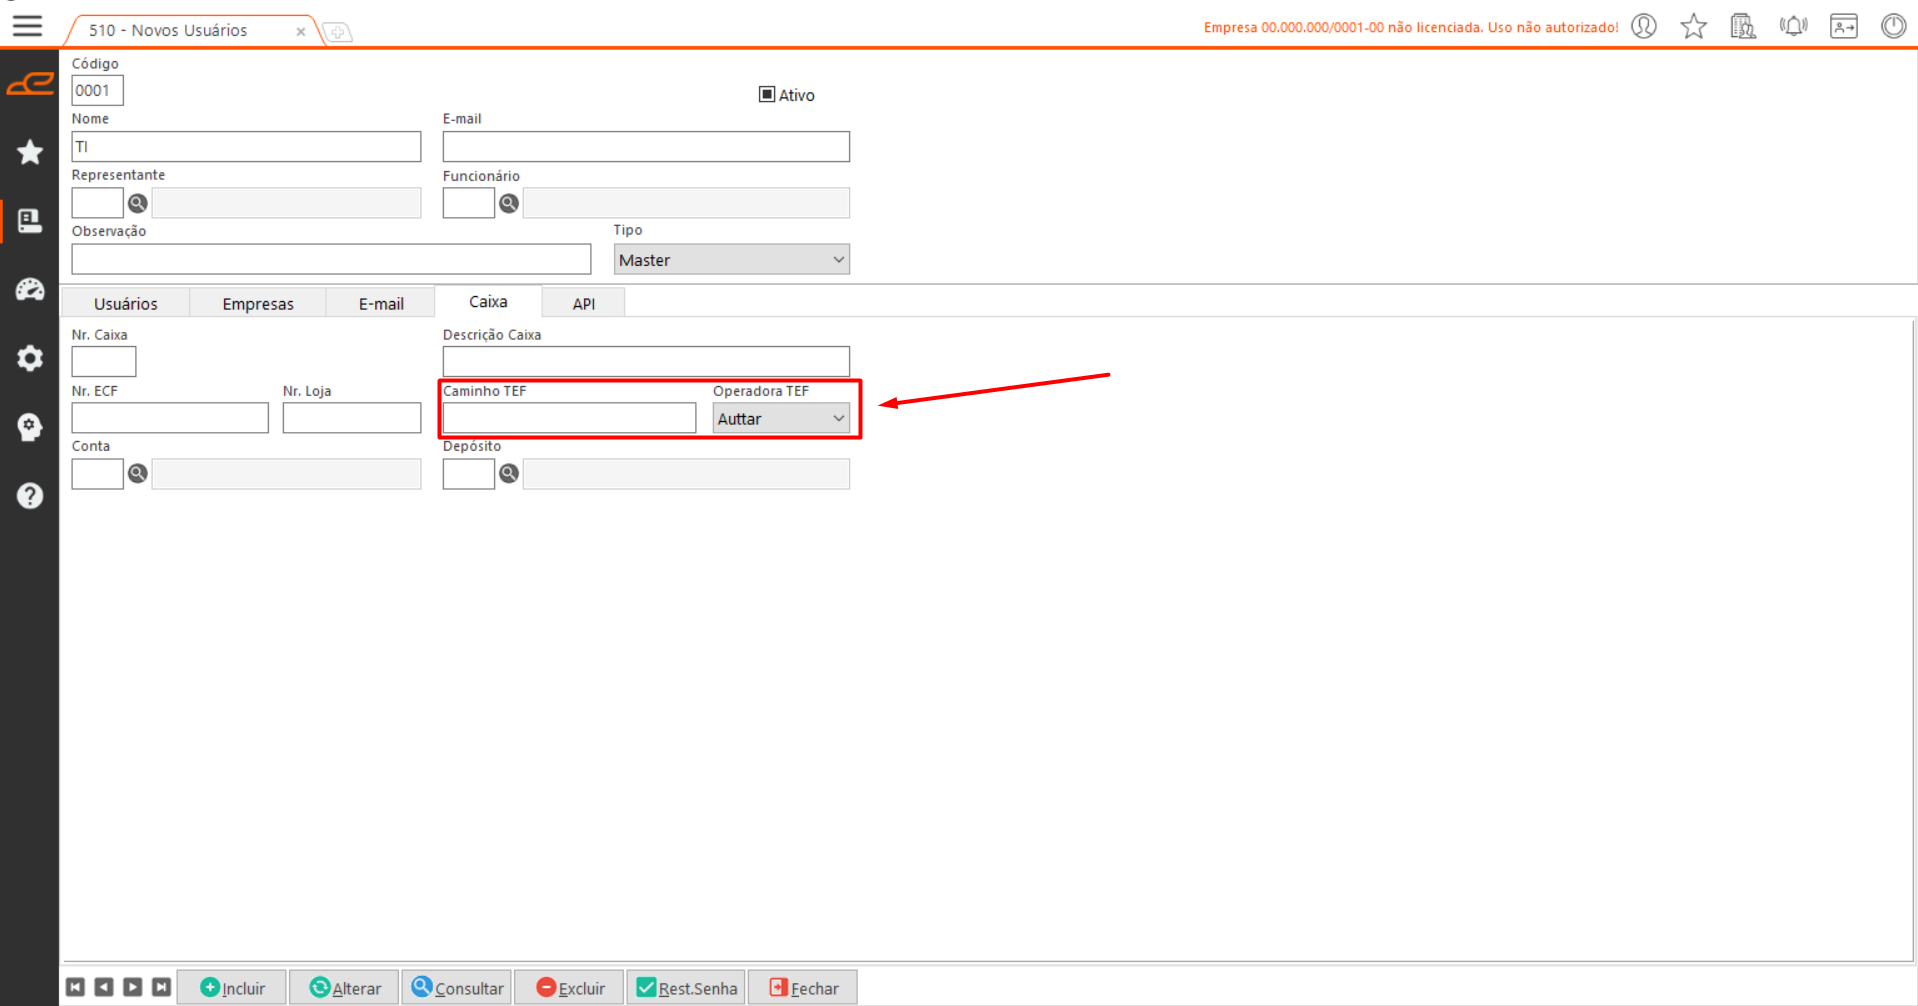This screenshot has width=1918, height=1006.
Task: Click the power icon at top right
Action: 1893,26
